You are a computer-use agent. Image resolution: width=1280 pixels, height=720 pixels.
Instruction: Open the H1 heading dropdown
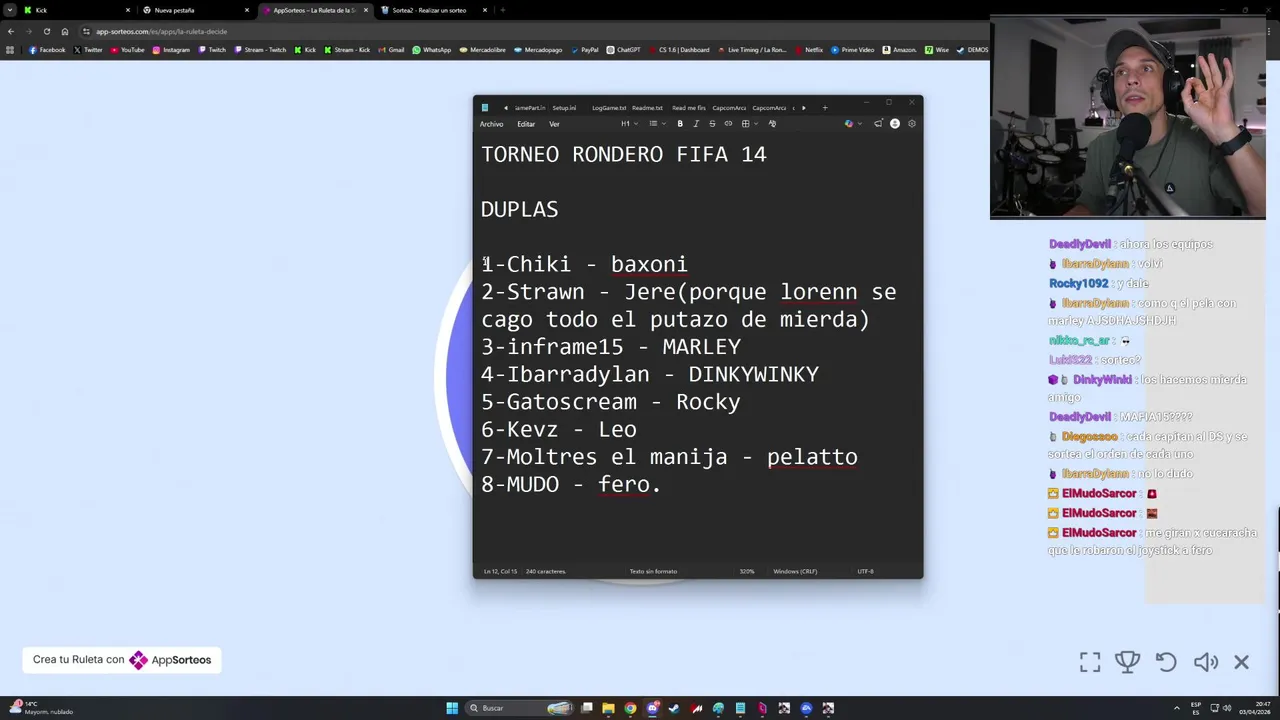(x=629, y=124)
